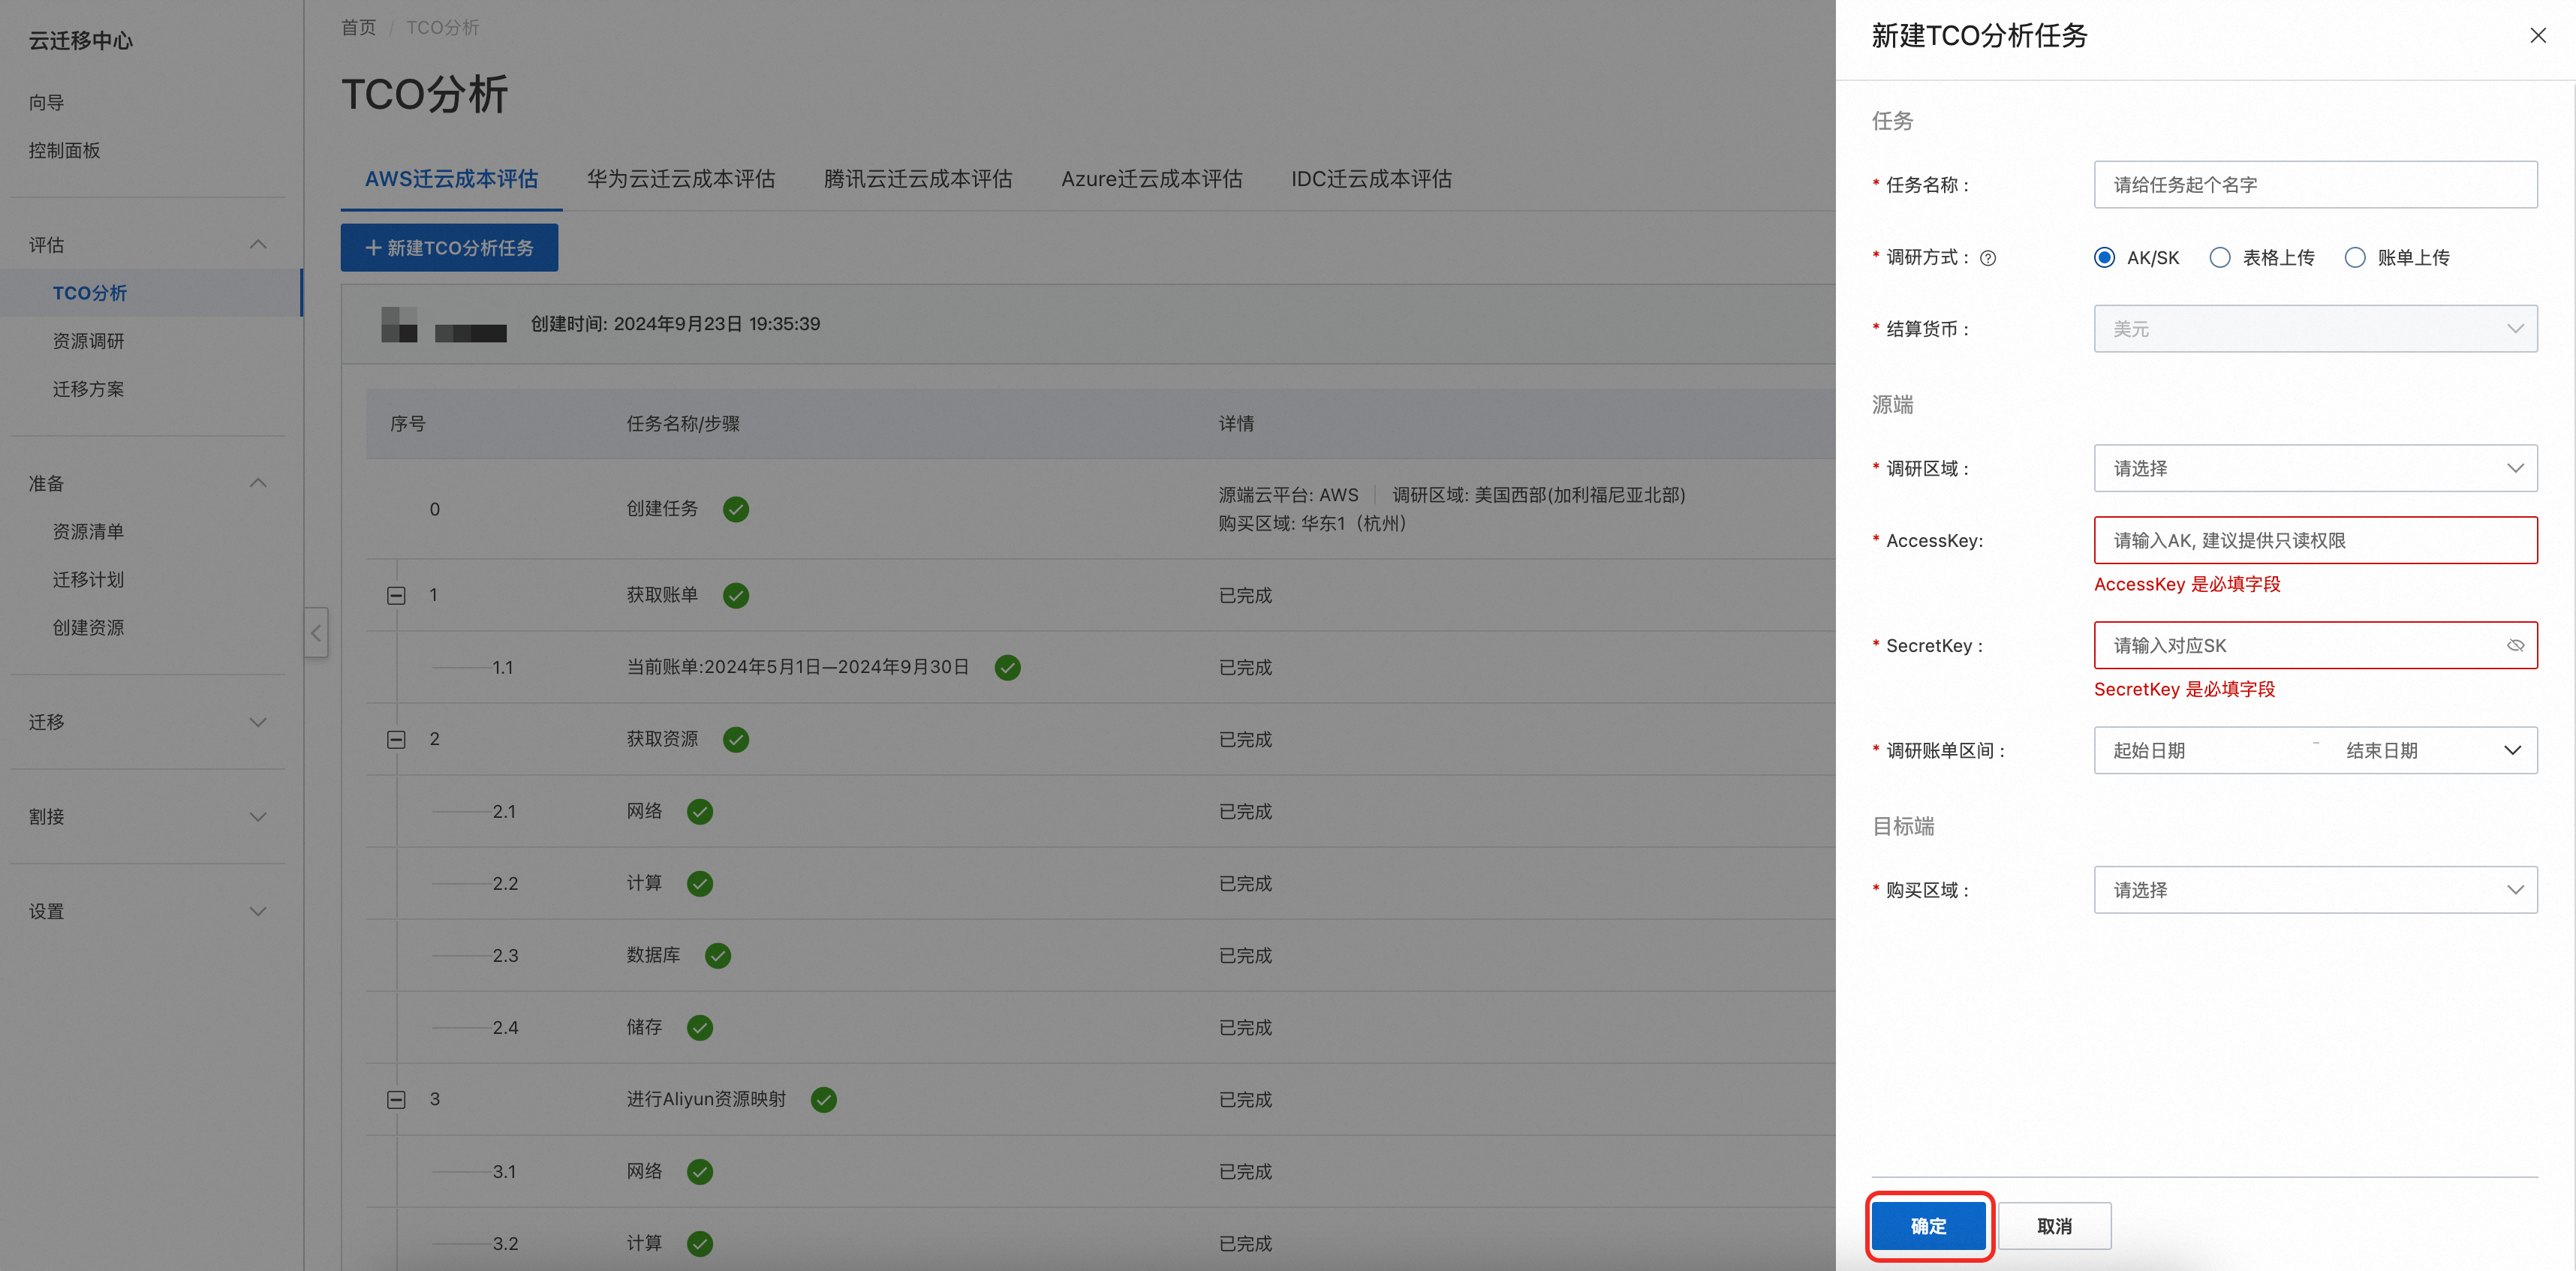Click the help icon next to 调研方式
This screenshot has width=2576, height=1271.
coord(1988,258)
